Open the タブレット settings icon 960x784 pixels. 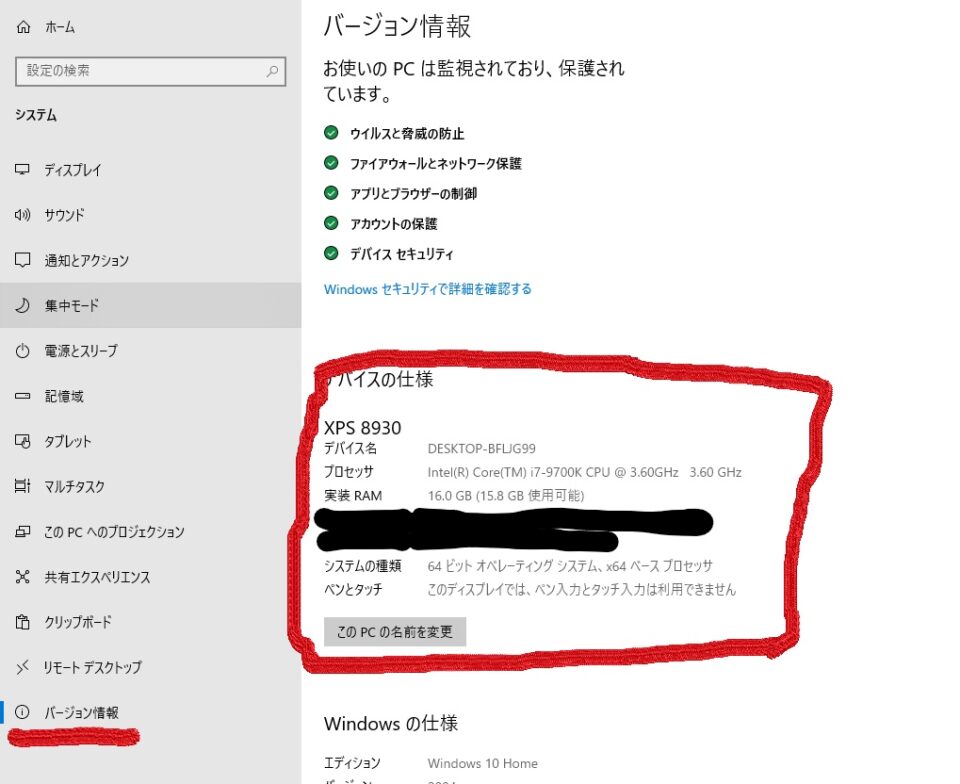click(x=25, y=441)
